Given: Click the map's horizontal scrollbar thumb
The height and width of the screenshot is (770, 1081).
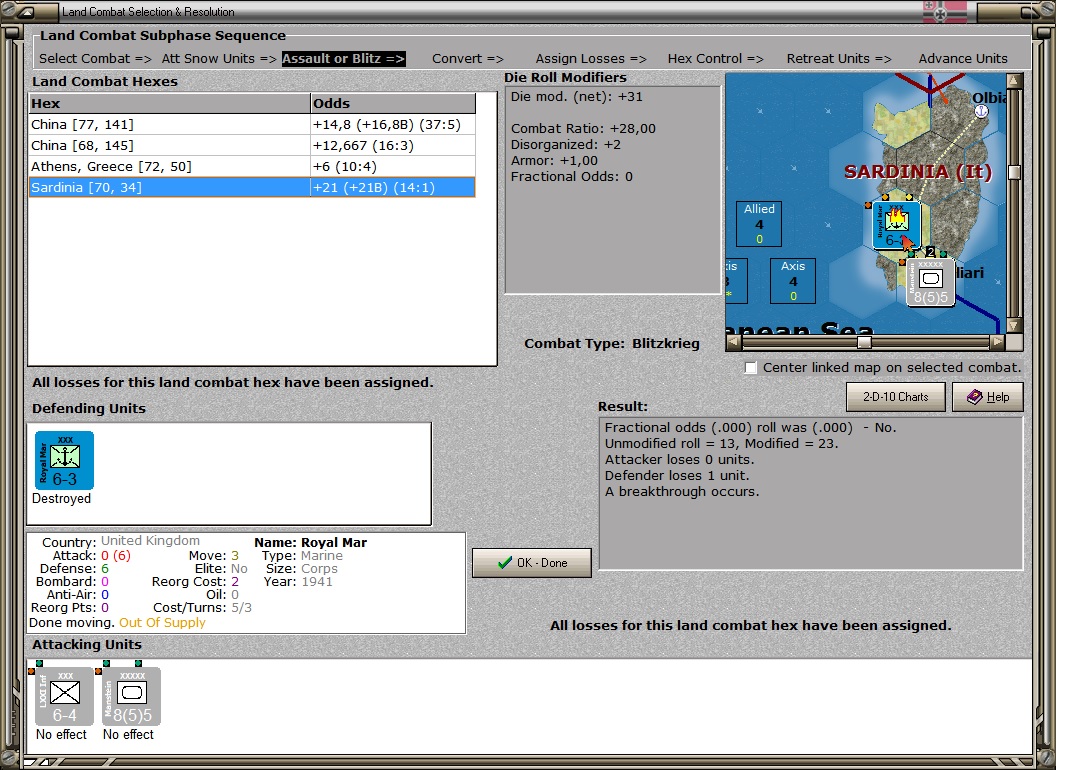Looking at the screenshot, I should (864, 342).
